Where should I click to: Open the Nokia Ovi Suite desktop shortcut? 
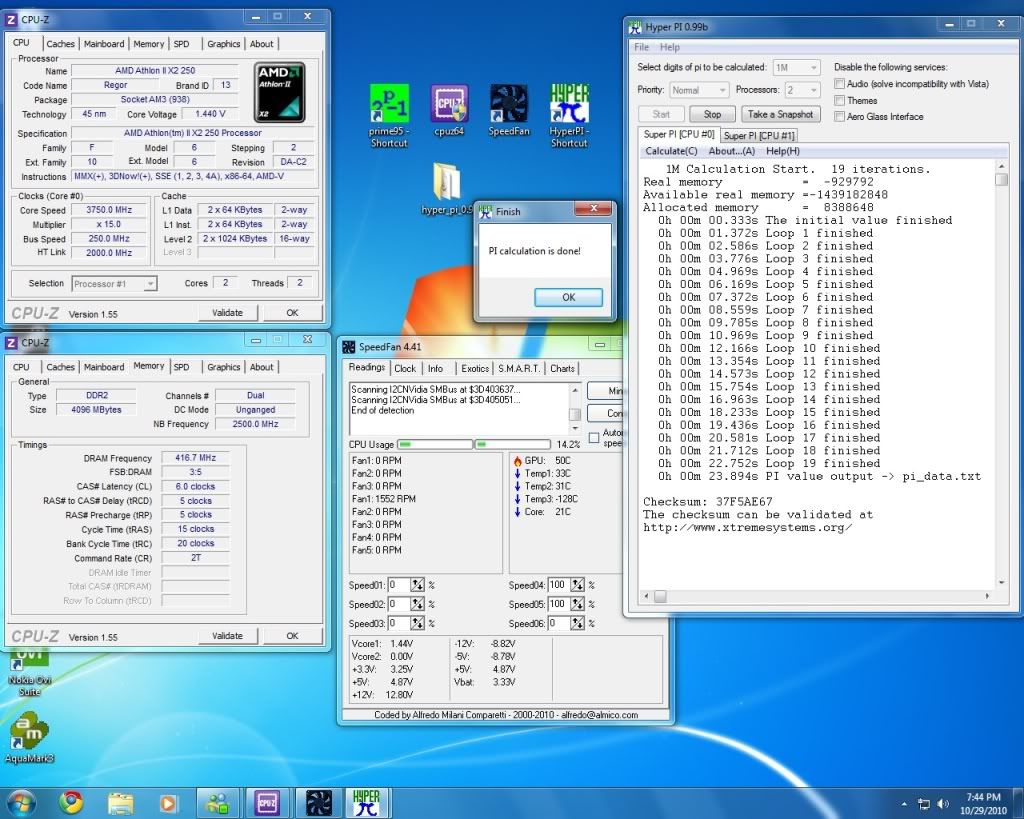point(29,673)
